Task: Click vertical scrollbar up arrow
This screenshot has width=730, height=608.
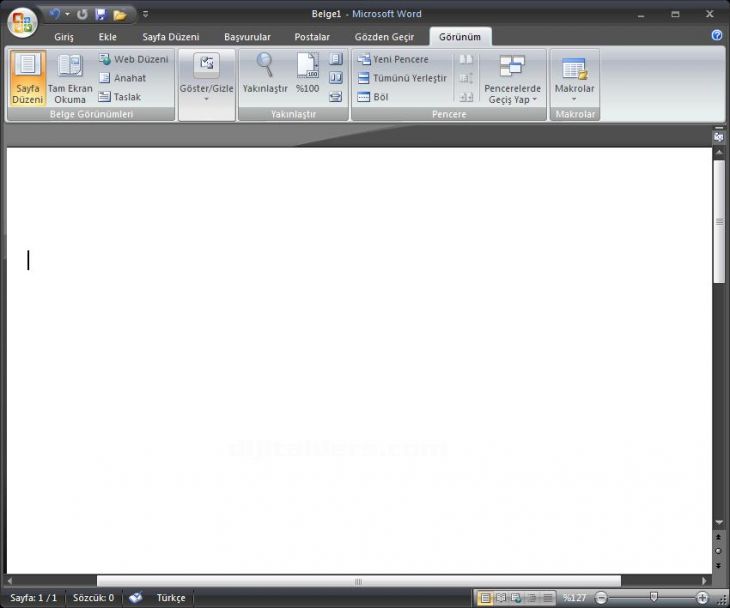Action: coord(719,152)
